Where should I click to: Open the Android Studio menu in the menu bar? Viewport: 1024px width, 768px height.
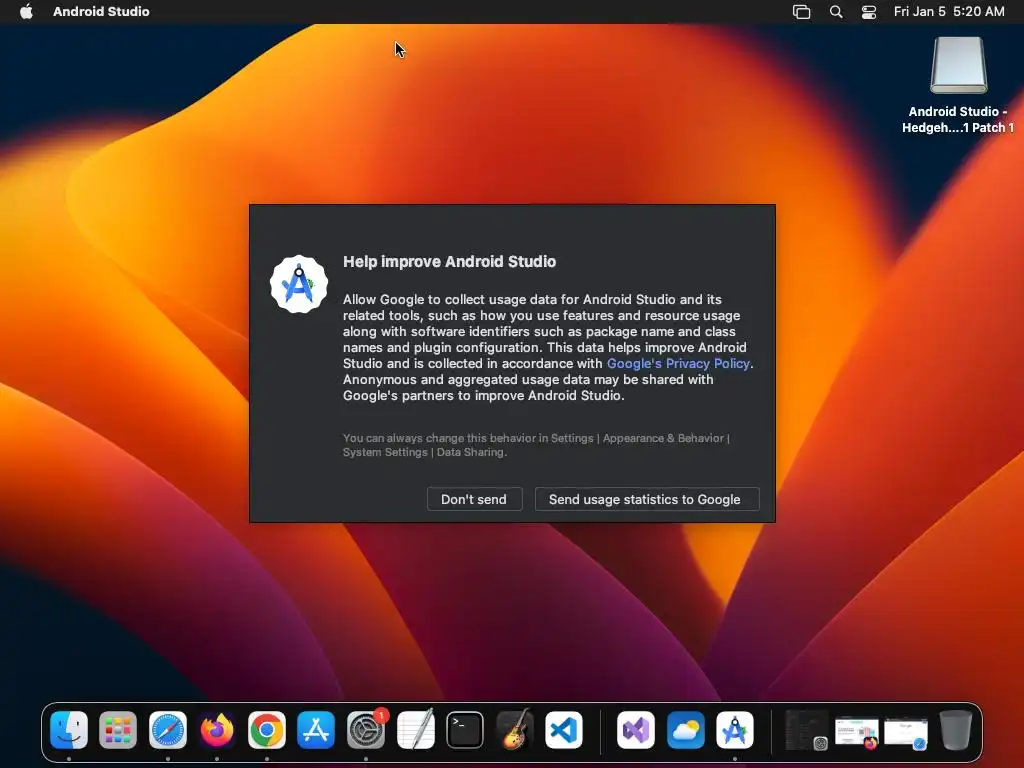pos(101,11)
